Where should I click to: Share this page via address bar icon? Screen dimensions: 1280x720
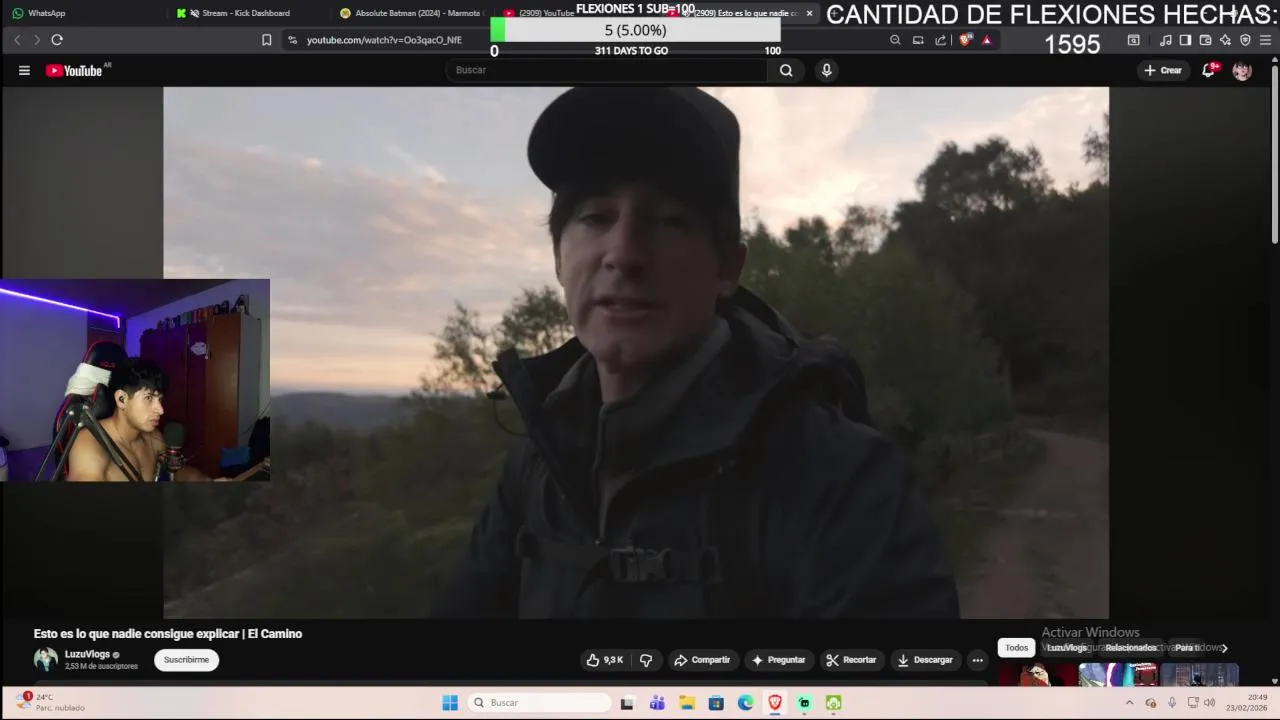tap(941, 40)
